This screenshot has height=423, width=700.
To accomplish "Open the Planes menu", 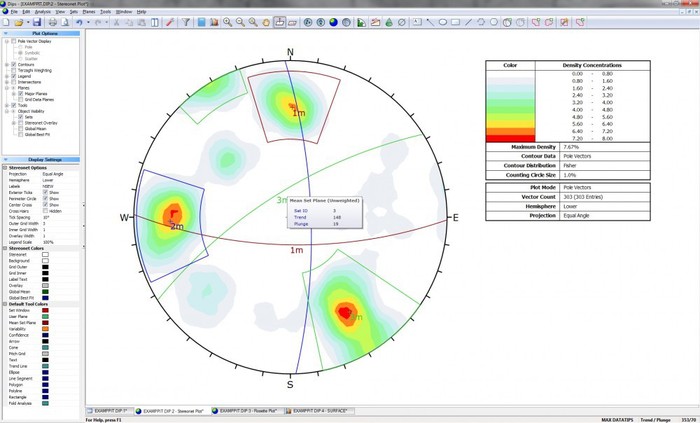I will (90, 11).
